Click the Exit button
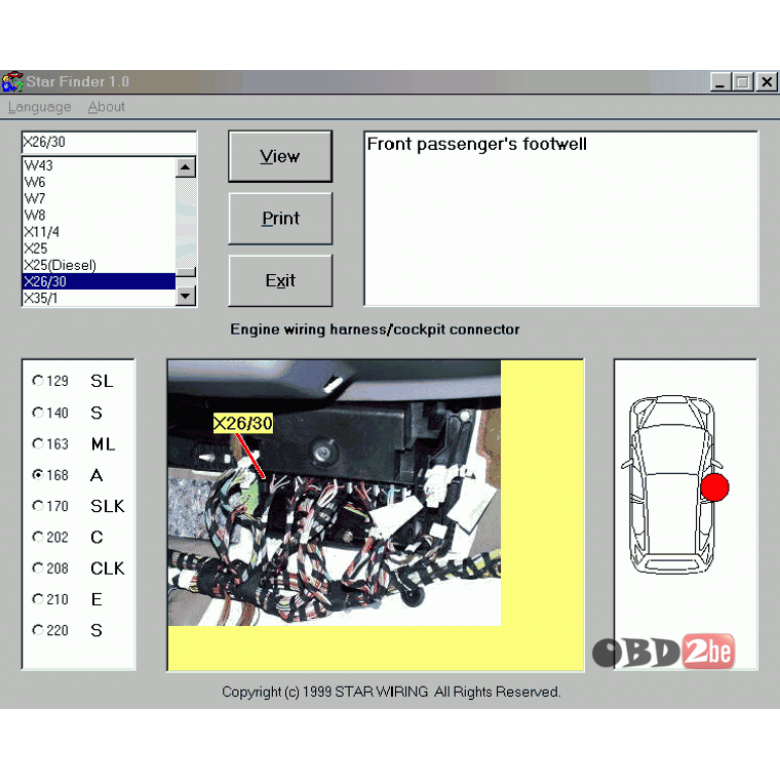This screenshot has width=780, height=780. tap(280, 281)
